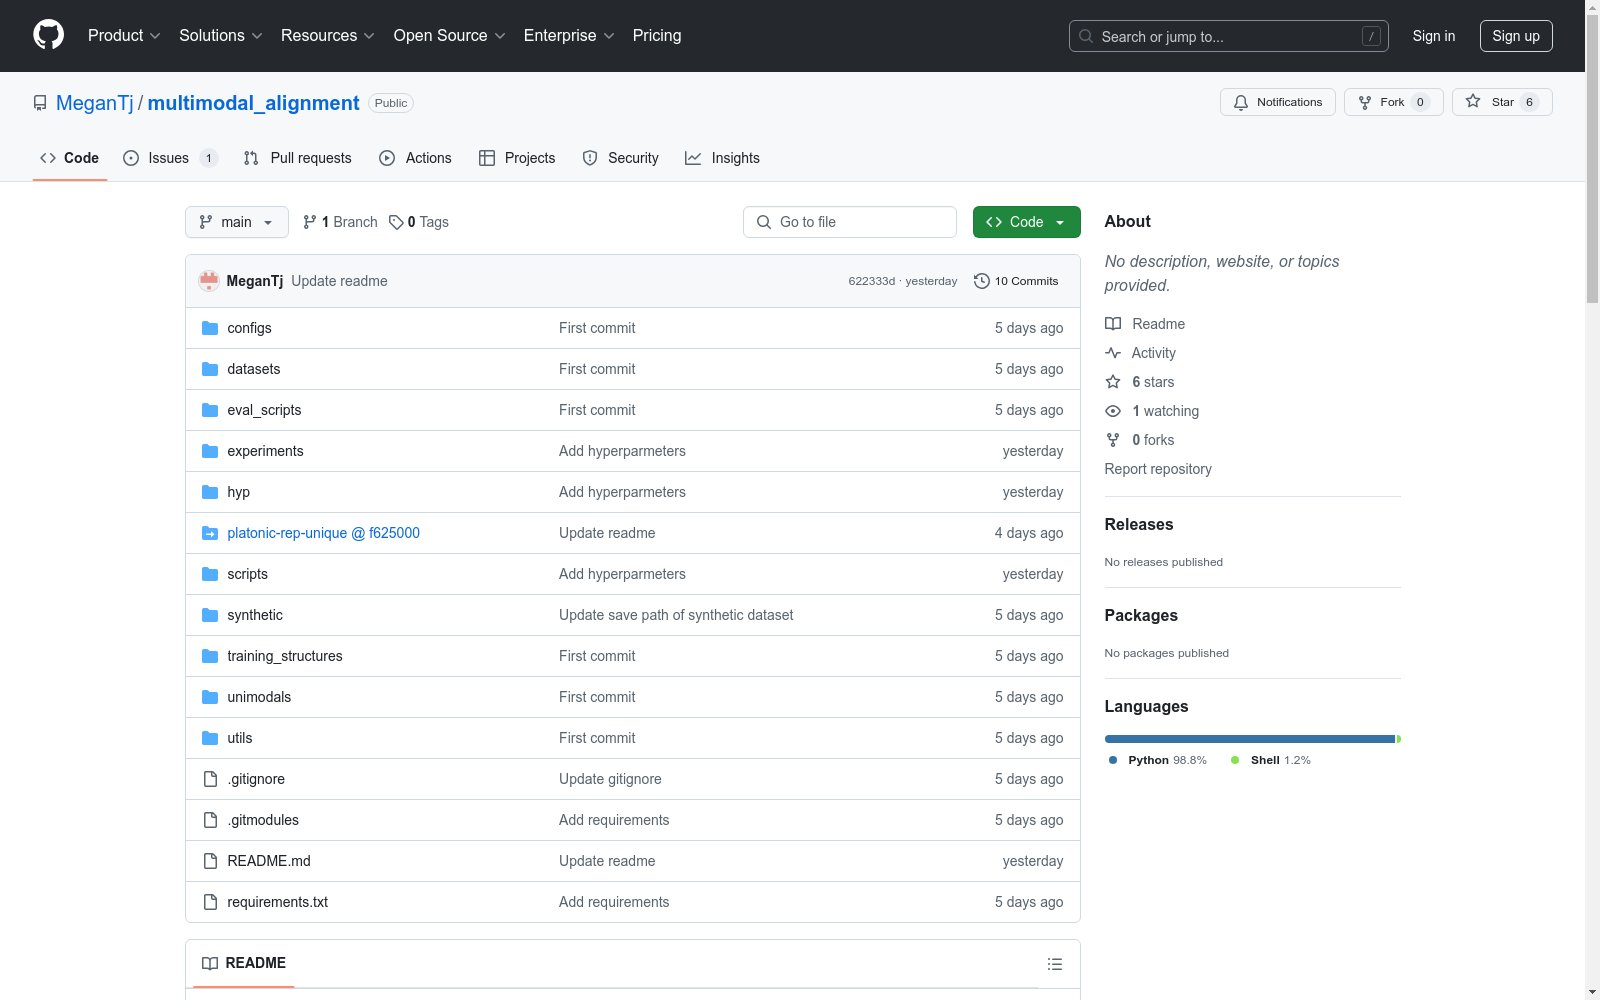
Task: Click the search magnifier icon in header
Action: tap(1086, 36)
